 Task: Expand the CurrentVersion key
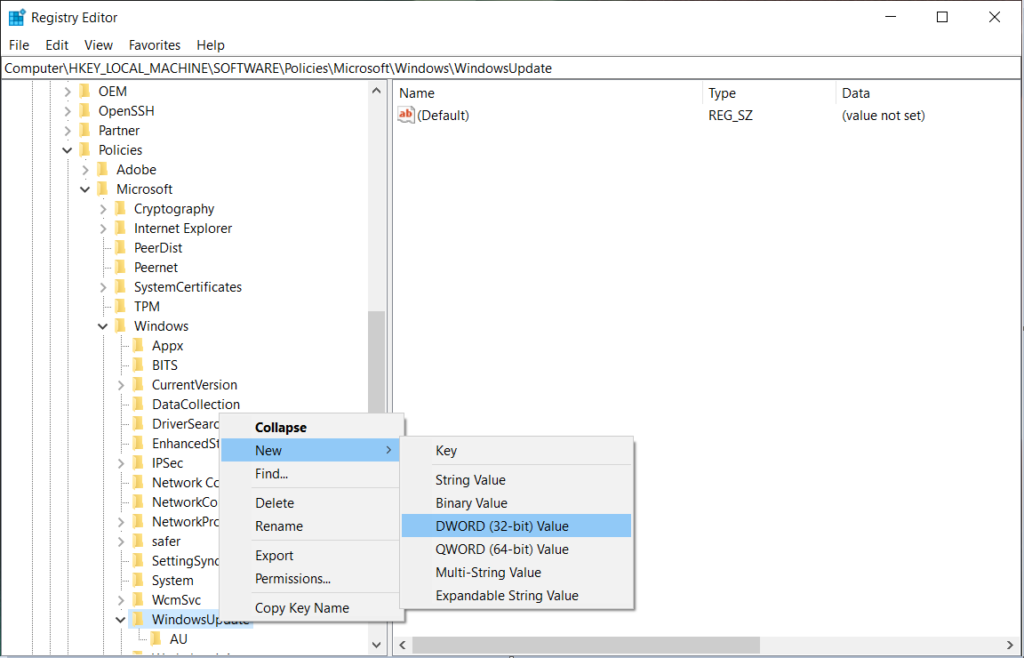pyautogui.click(x=121, y=385)
